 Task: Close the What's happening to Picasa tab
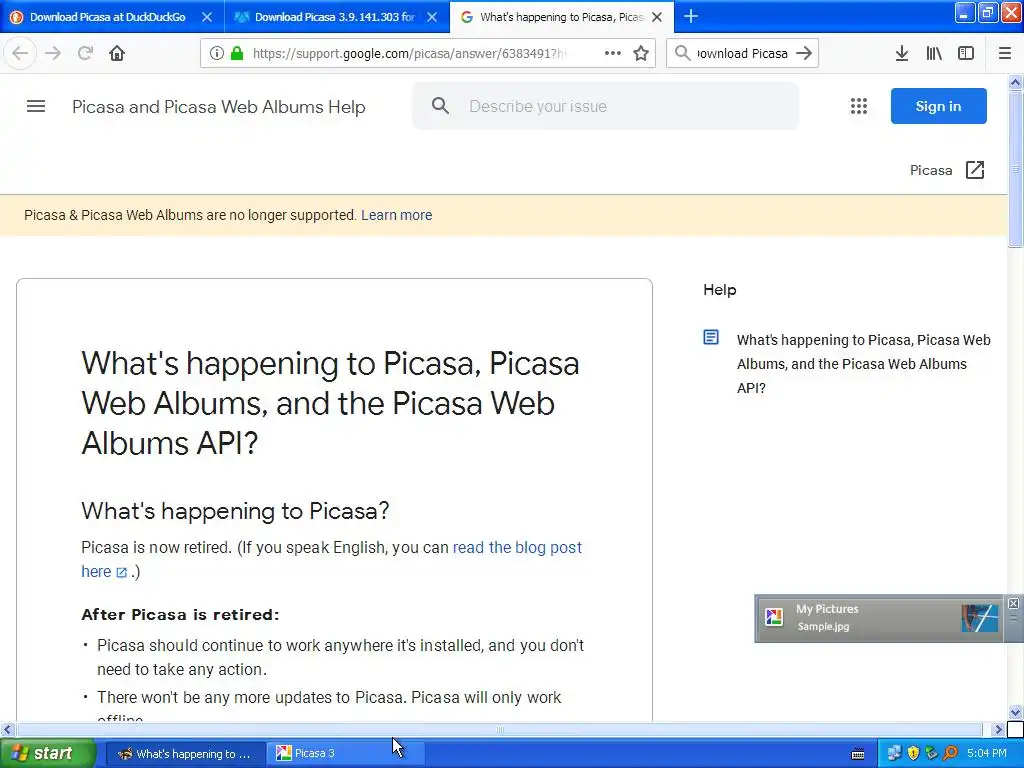658,17
